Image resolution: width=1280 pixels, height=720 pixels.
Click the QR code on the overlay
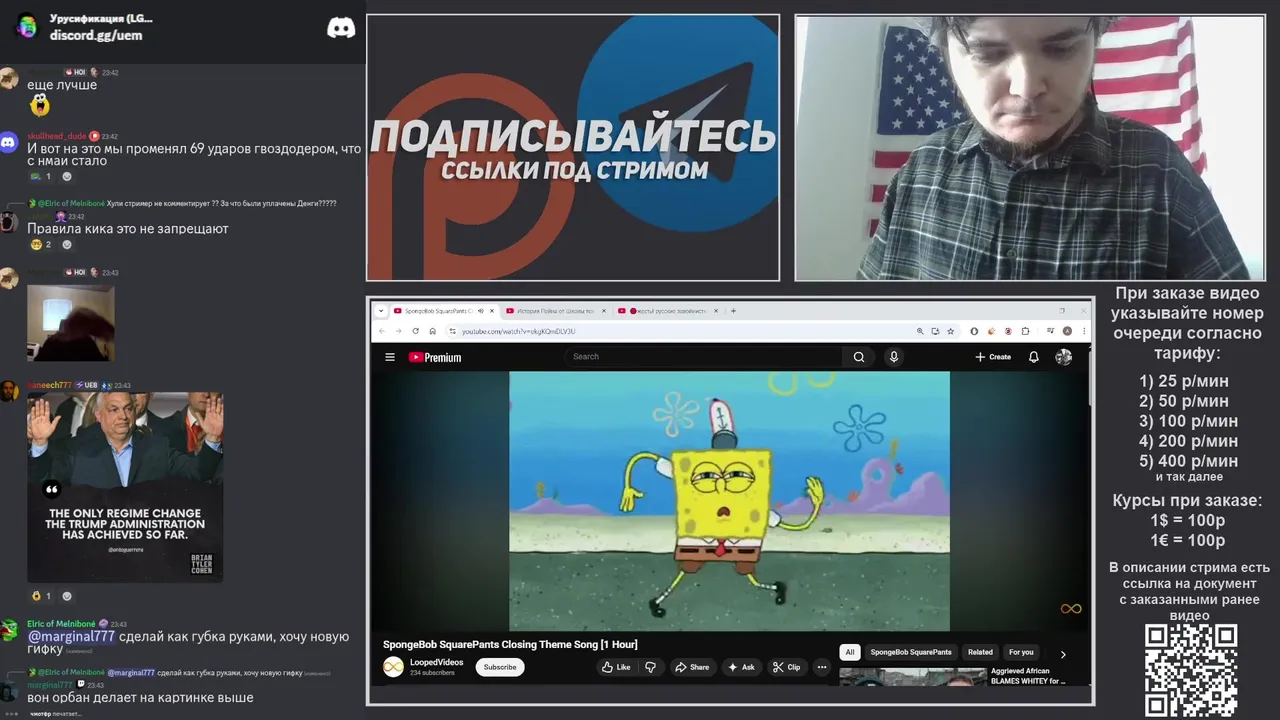(x=1191, y=670)
